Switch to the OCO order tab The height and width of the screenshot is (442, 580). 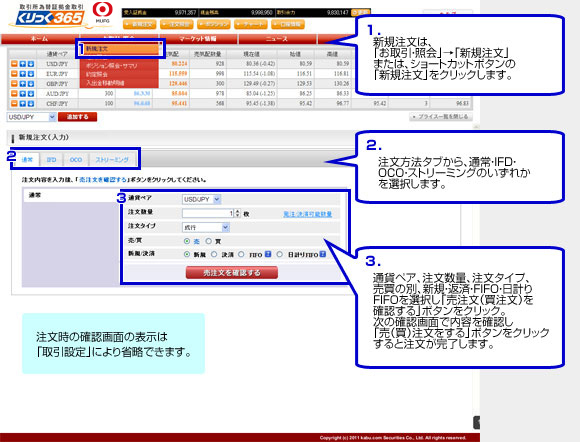pos(76,159)
